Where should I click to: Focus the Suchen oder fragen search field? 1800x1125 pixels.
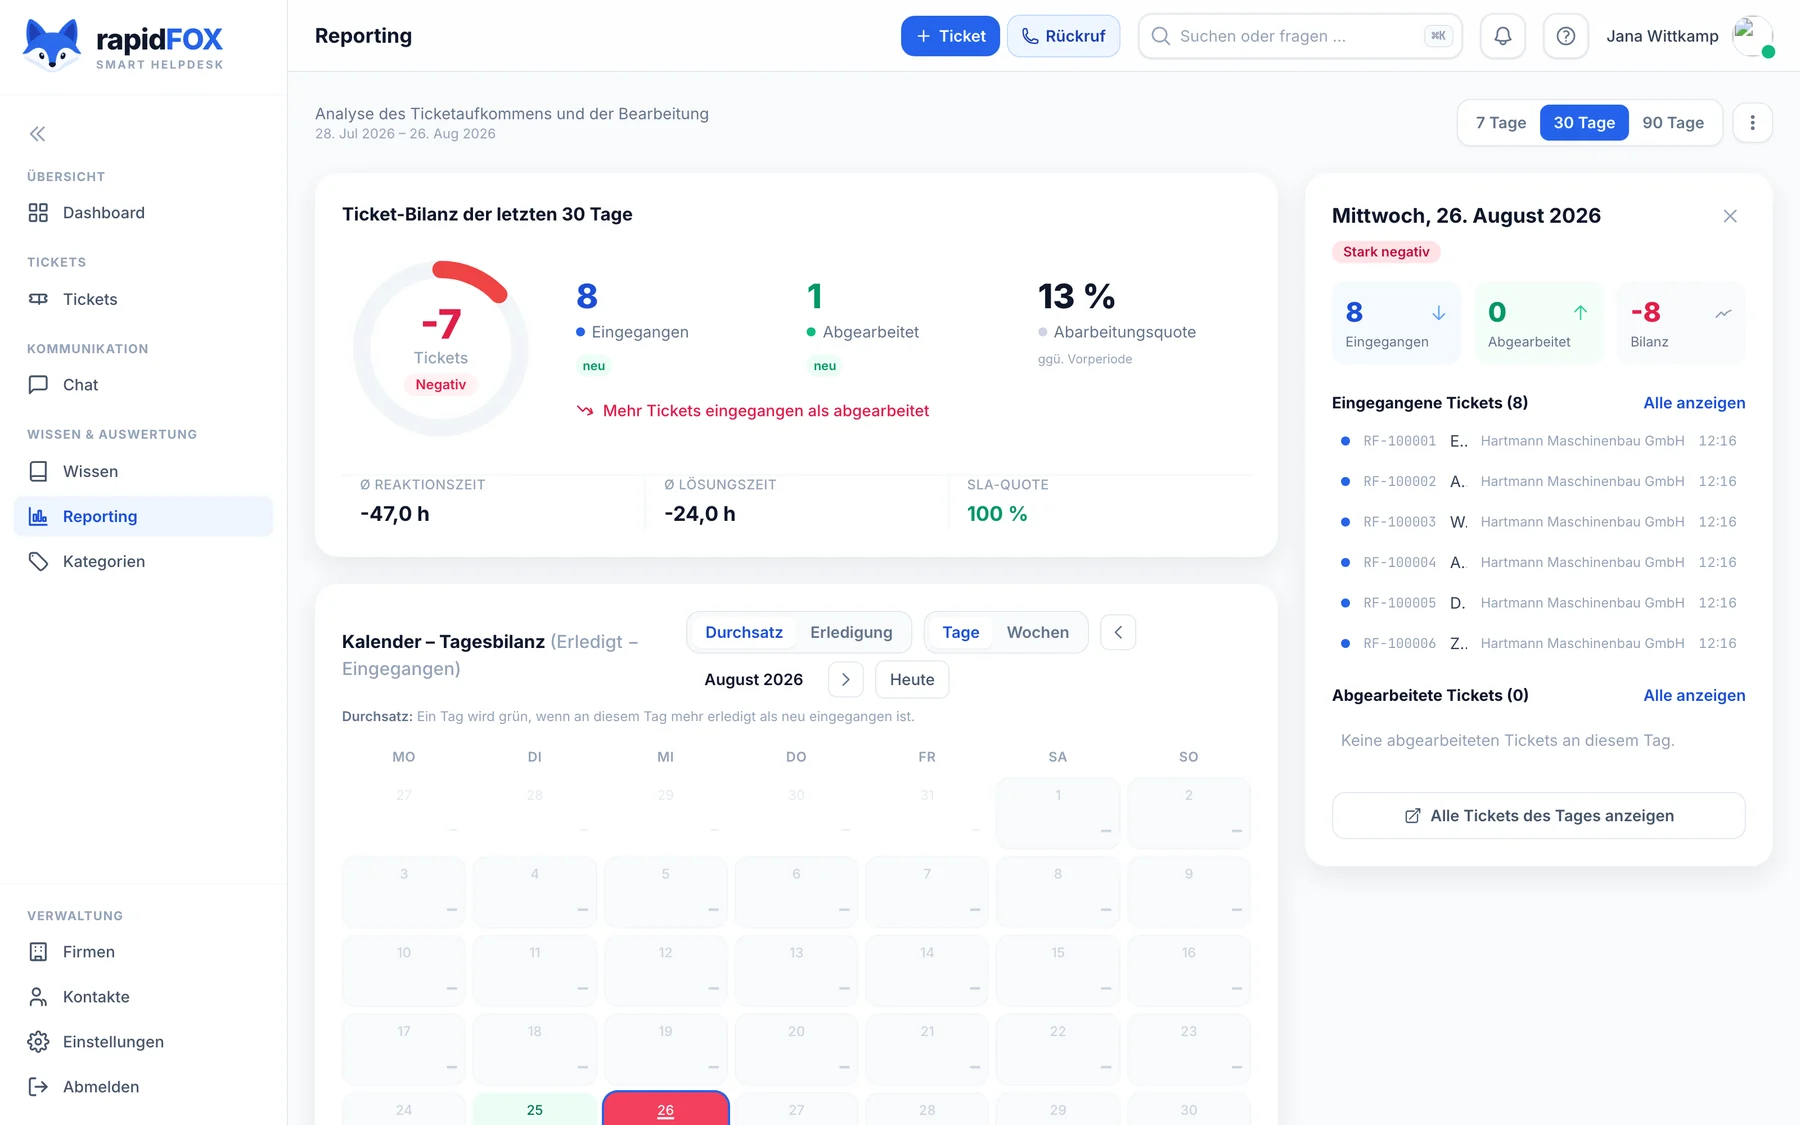1300,36
